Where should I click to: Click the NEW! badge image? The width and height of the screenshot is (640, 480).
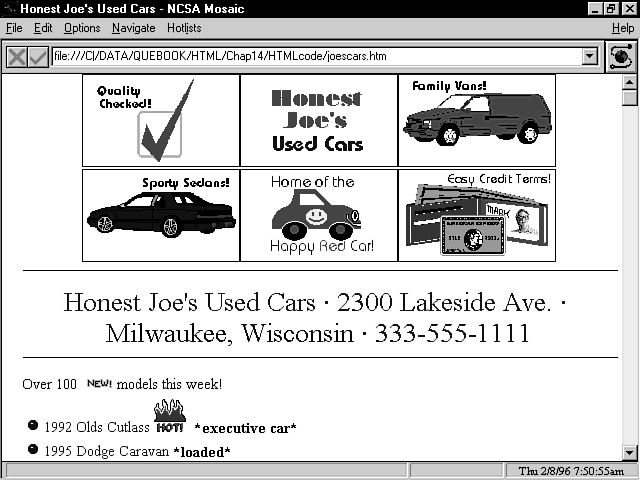point(99,383)
